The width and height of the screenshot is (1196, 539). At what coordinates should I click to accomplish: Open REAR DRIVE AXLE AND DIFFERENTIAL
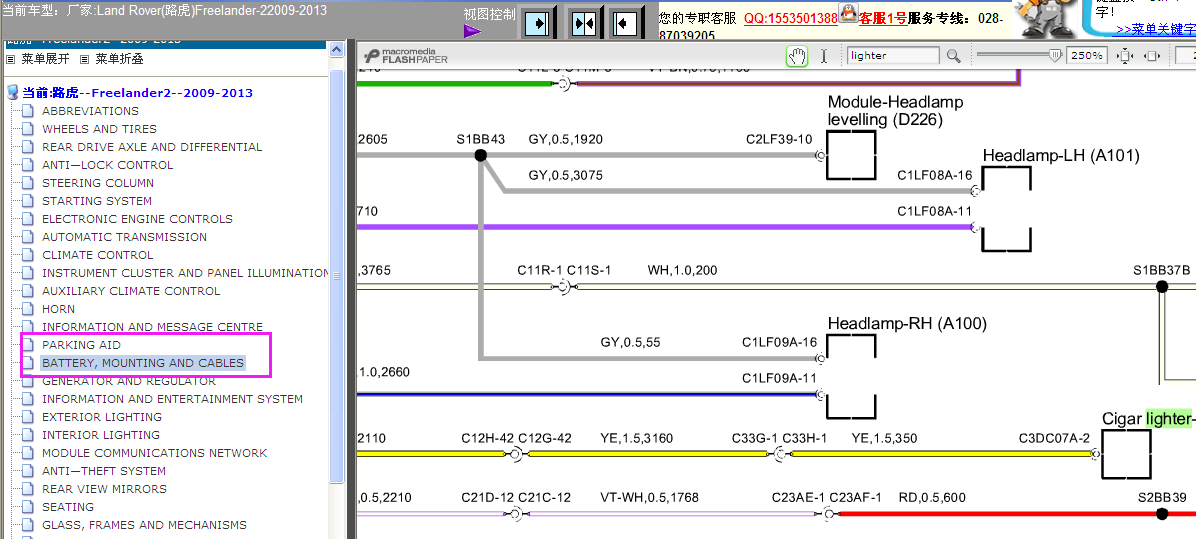coord(152,147)
